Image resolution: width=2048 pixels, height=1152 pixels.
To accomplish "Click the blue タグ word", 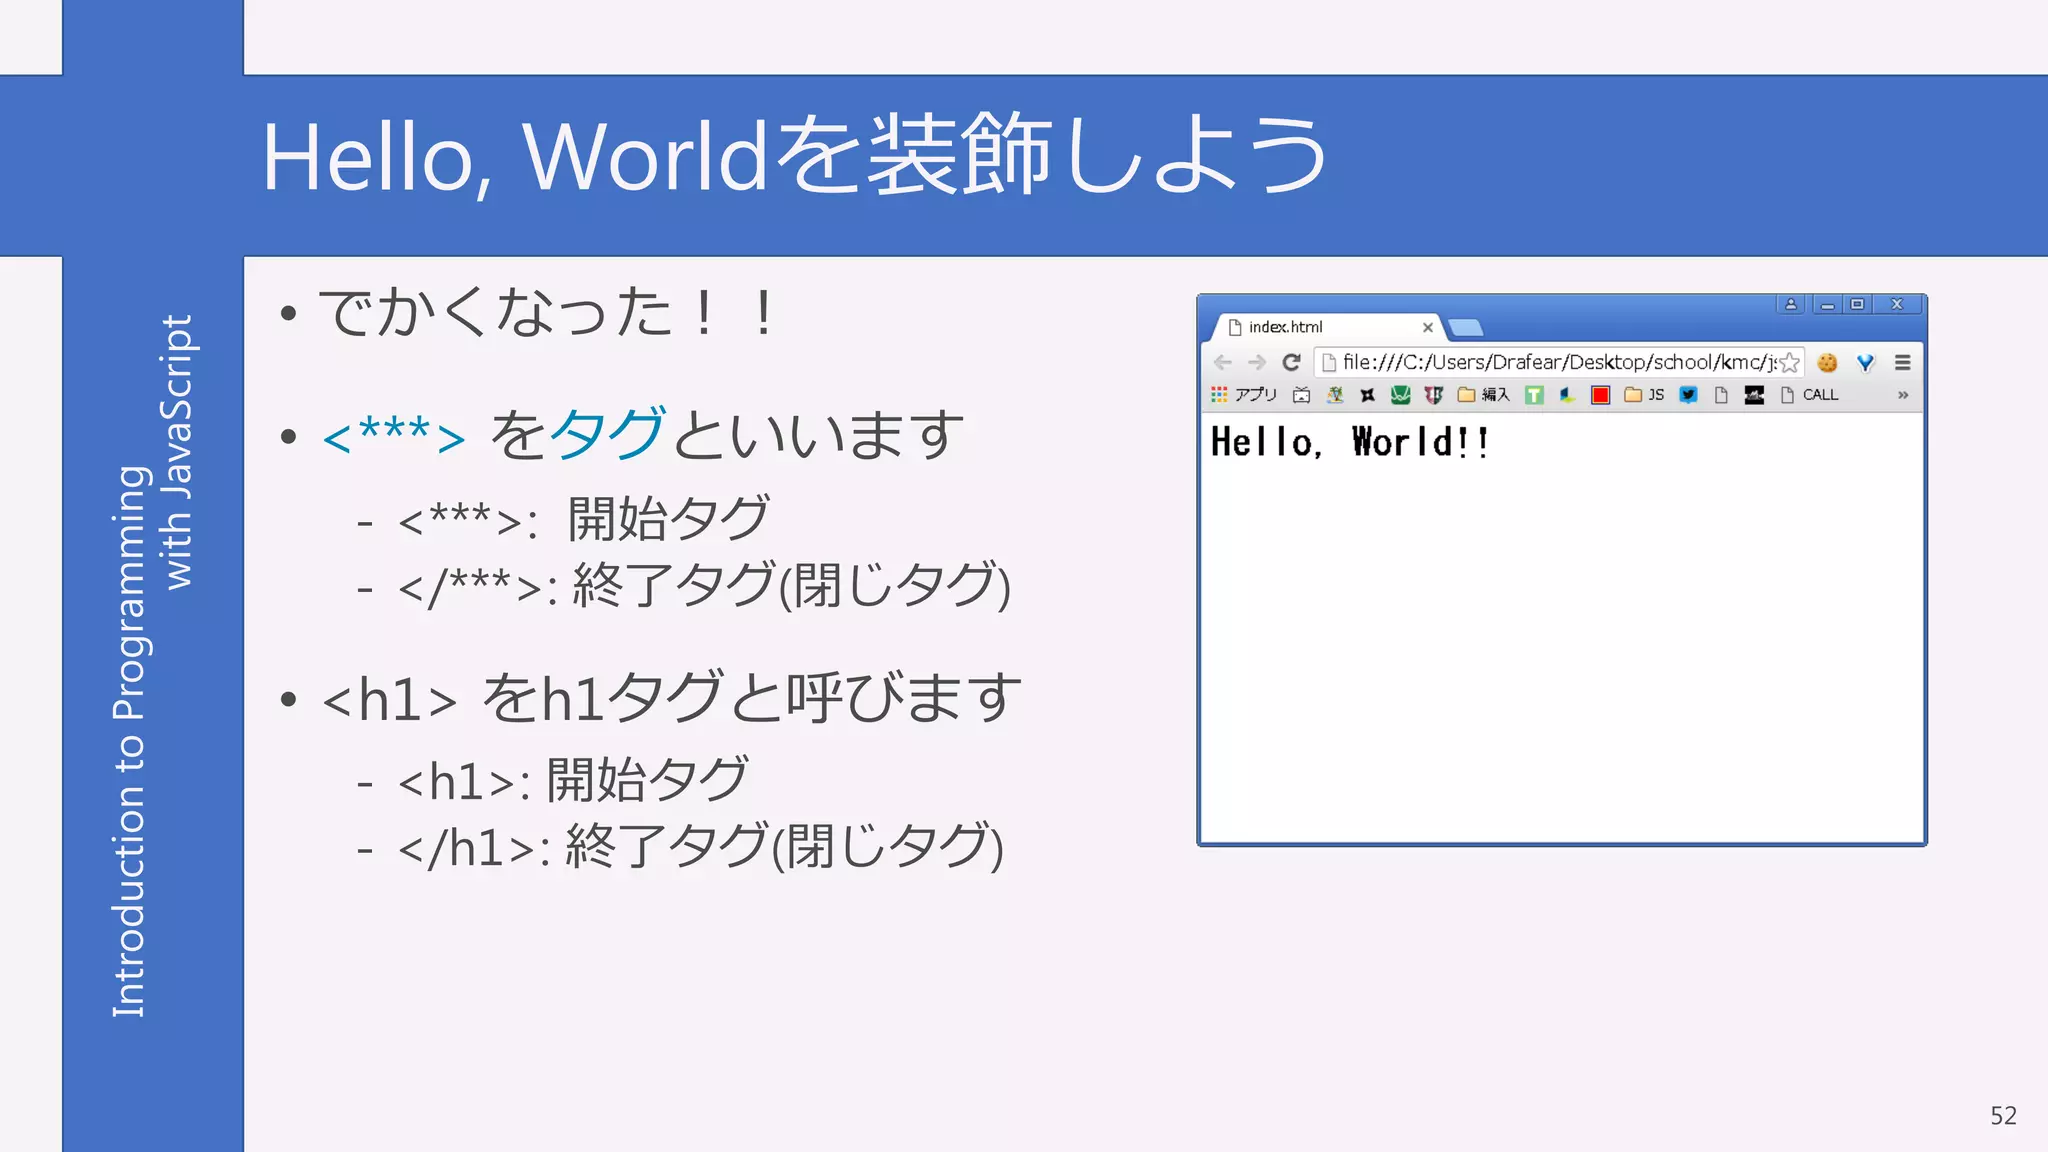I will tap(609, 435).
